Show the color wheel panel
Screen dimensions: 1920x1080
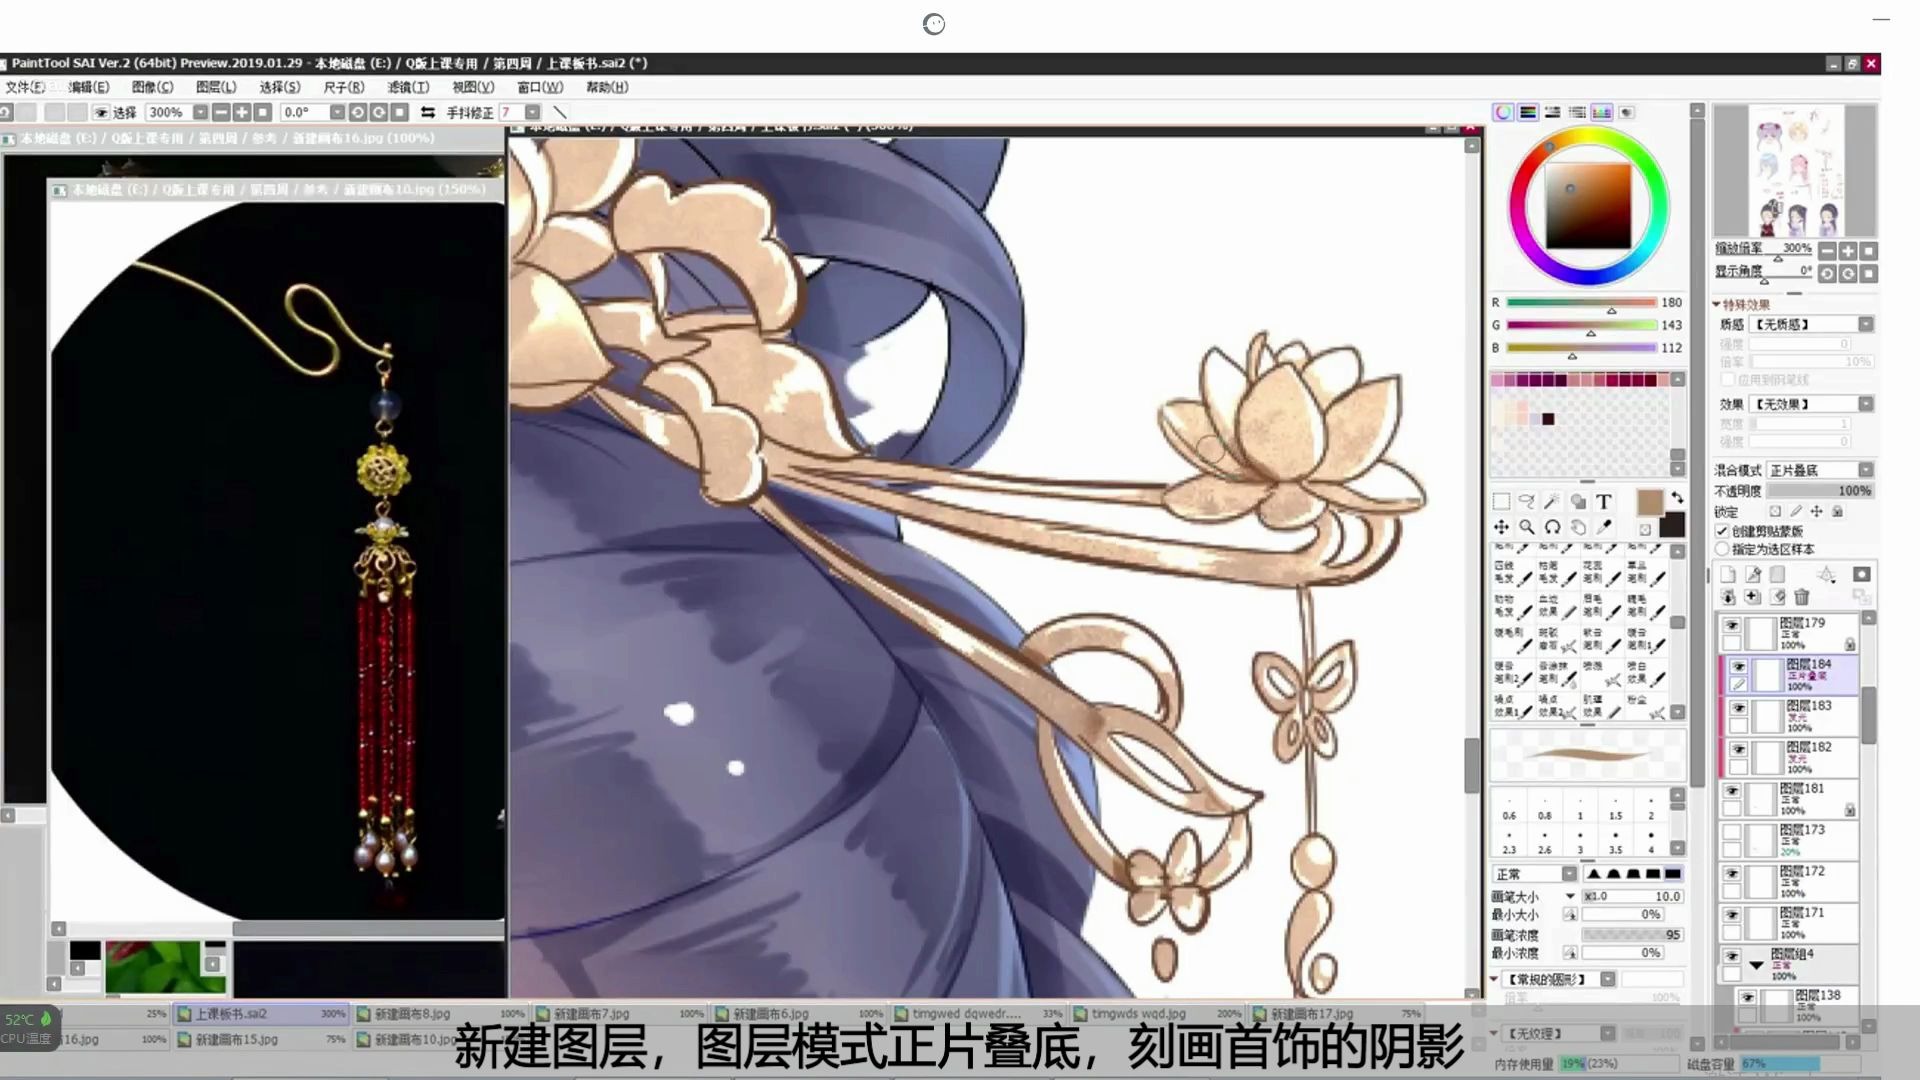coord(1503,112)
